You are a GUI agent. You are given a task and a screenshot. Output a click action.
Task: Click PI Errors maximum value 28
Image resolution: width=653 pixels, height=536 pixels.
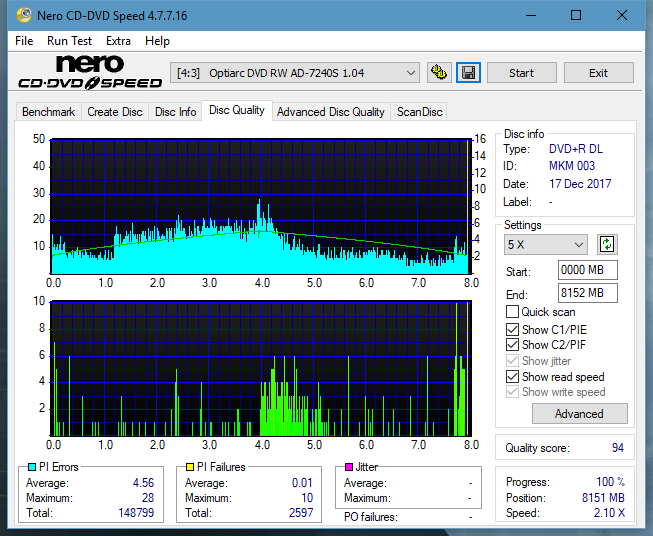pos(148,498)
